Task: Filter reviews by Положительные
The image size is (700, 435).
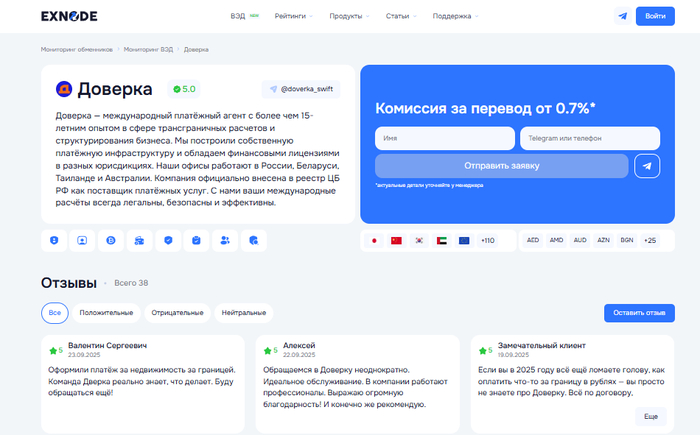Action: coord(107,313)
